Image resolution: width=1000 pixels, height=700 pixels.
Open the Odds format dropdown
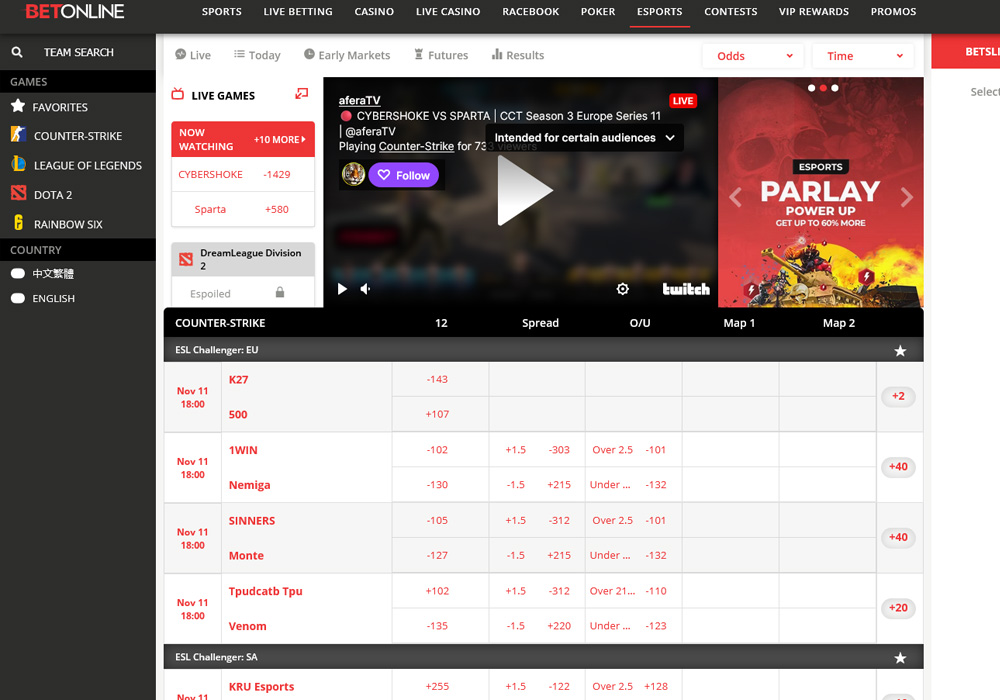(x=753, y=55)
